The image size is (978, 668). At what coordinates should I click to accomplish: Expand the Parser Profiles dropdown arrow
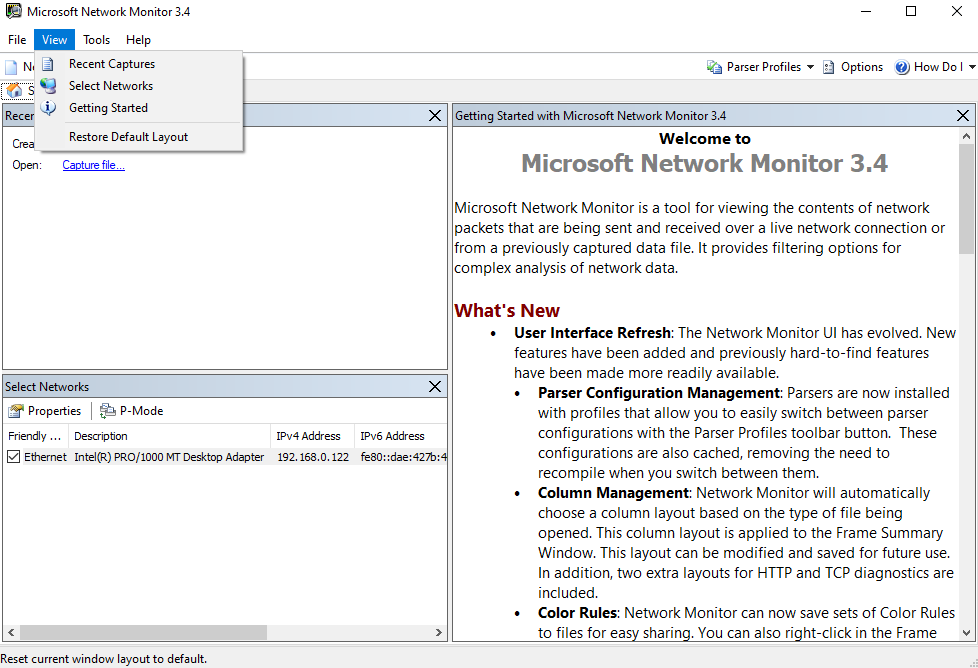(810, 67)
